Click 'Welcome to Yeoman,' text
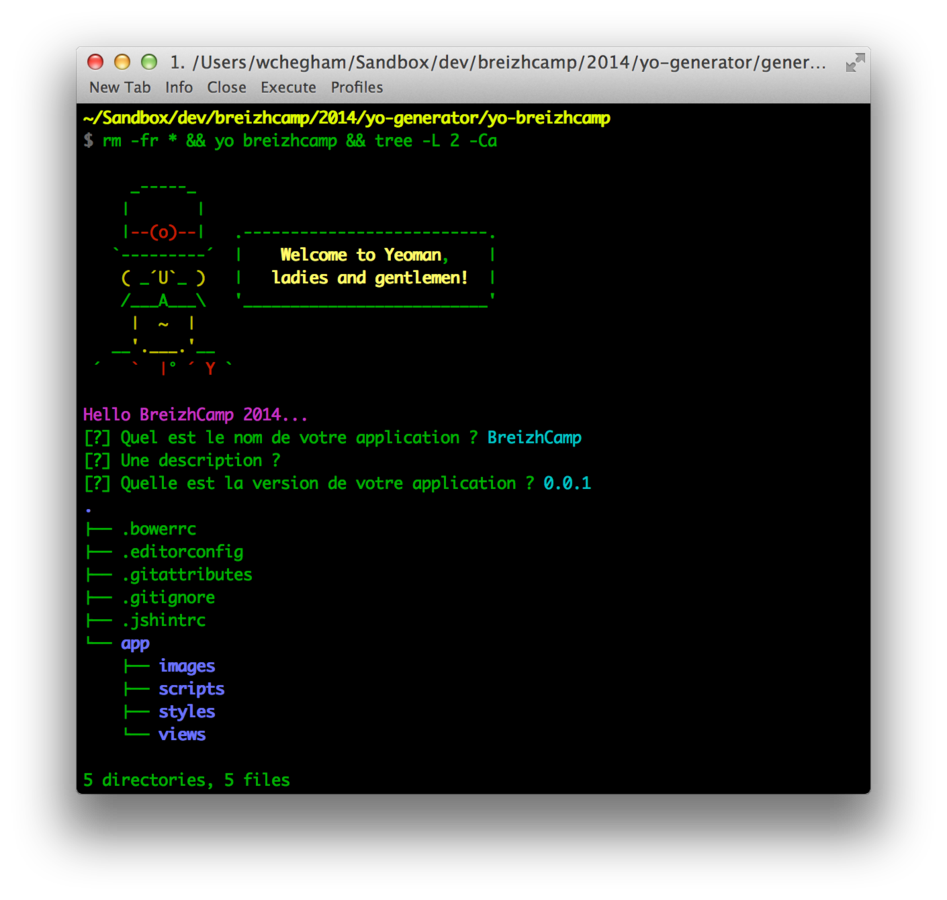This screenshot has width=947, height=900. click(x=364, y=255)
